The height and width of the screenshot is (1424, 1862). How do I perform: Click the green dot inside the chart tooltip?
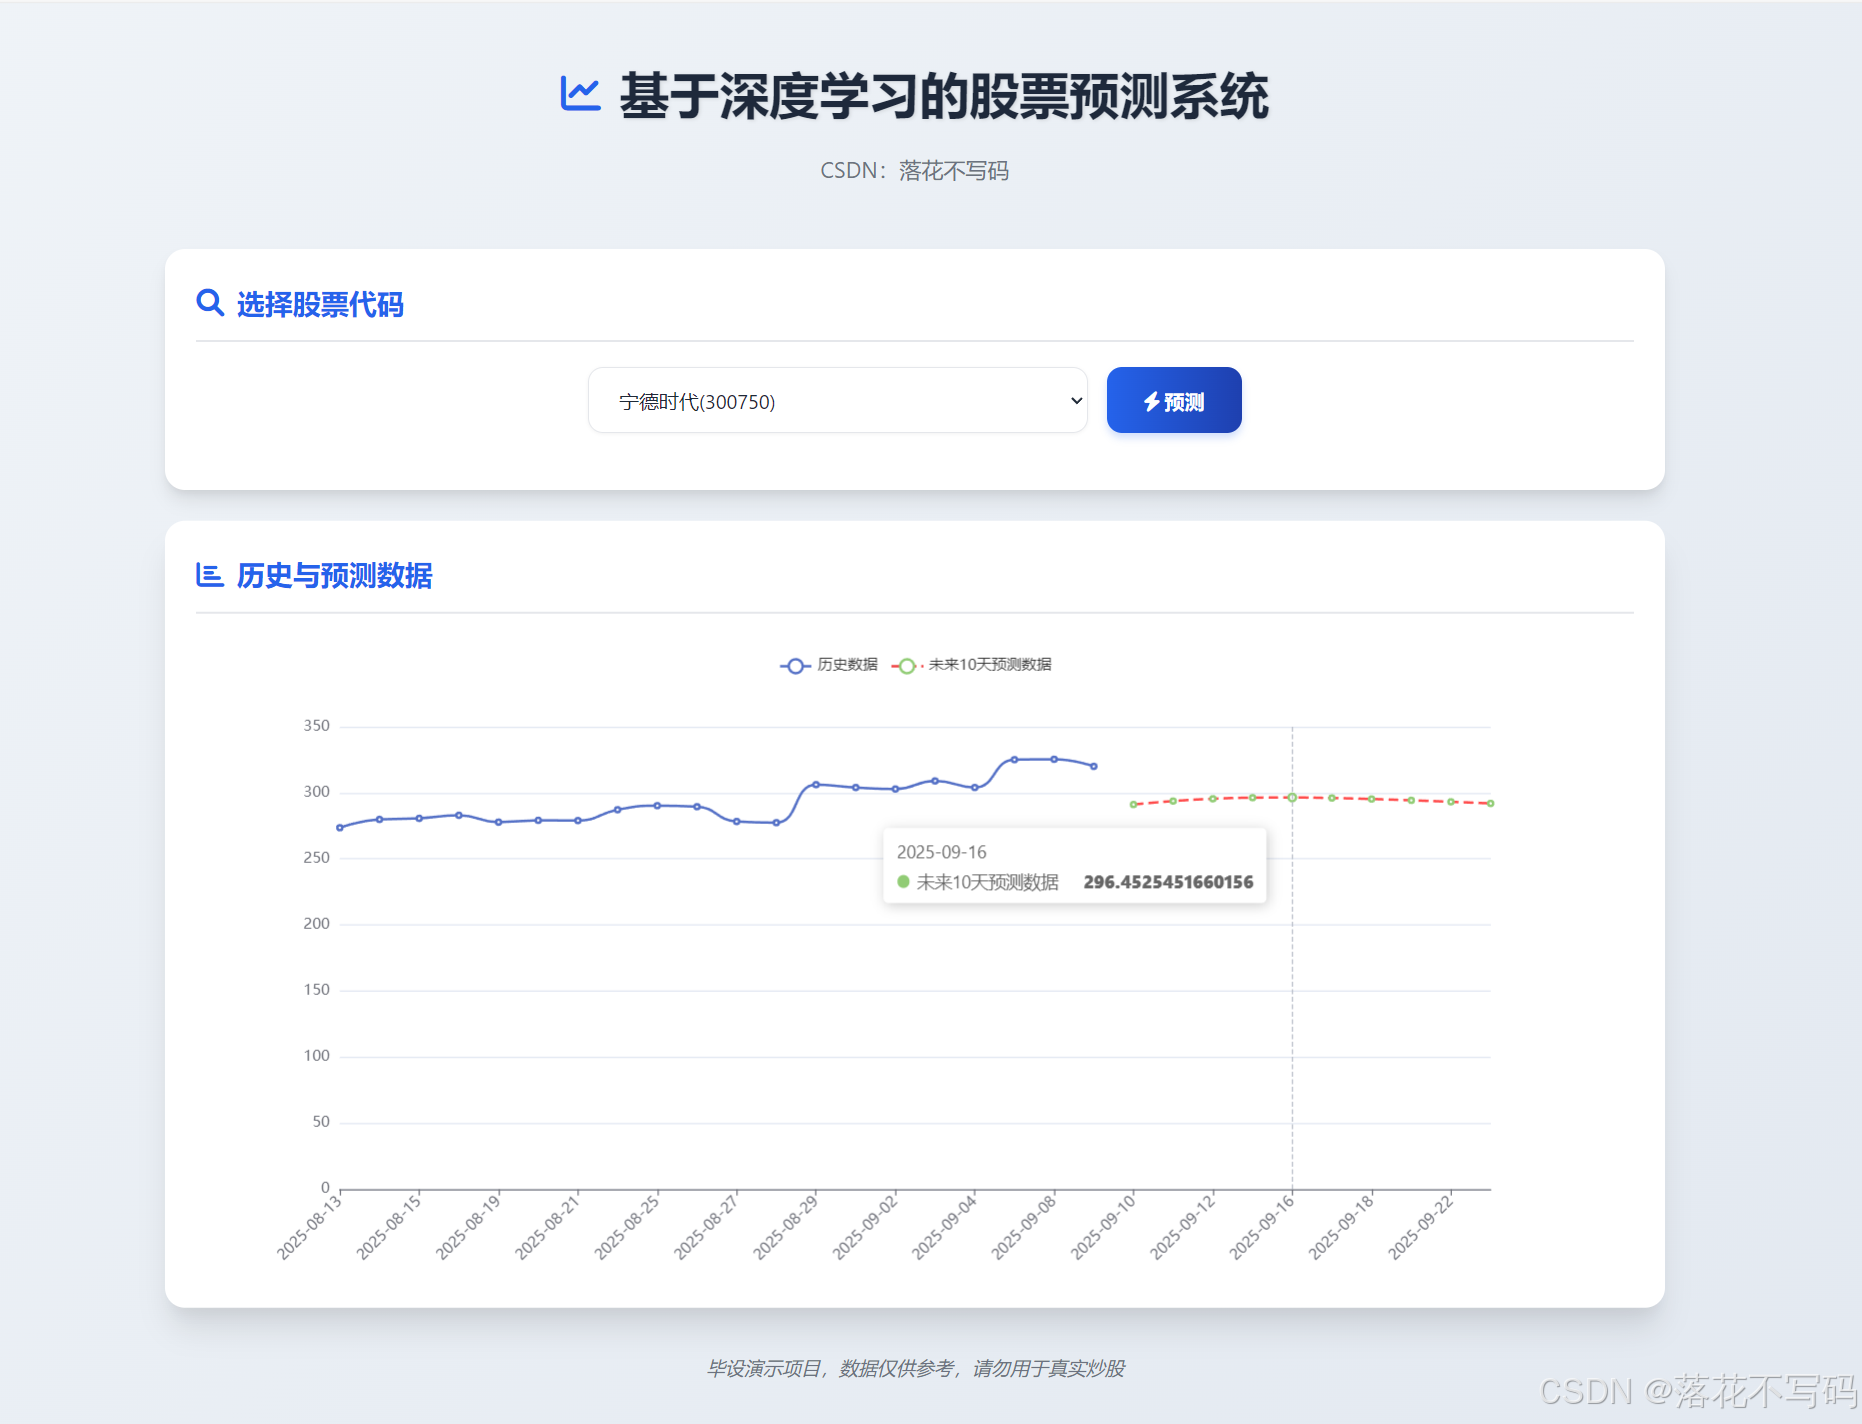pyautogui.click(x=904, y=881)
